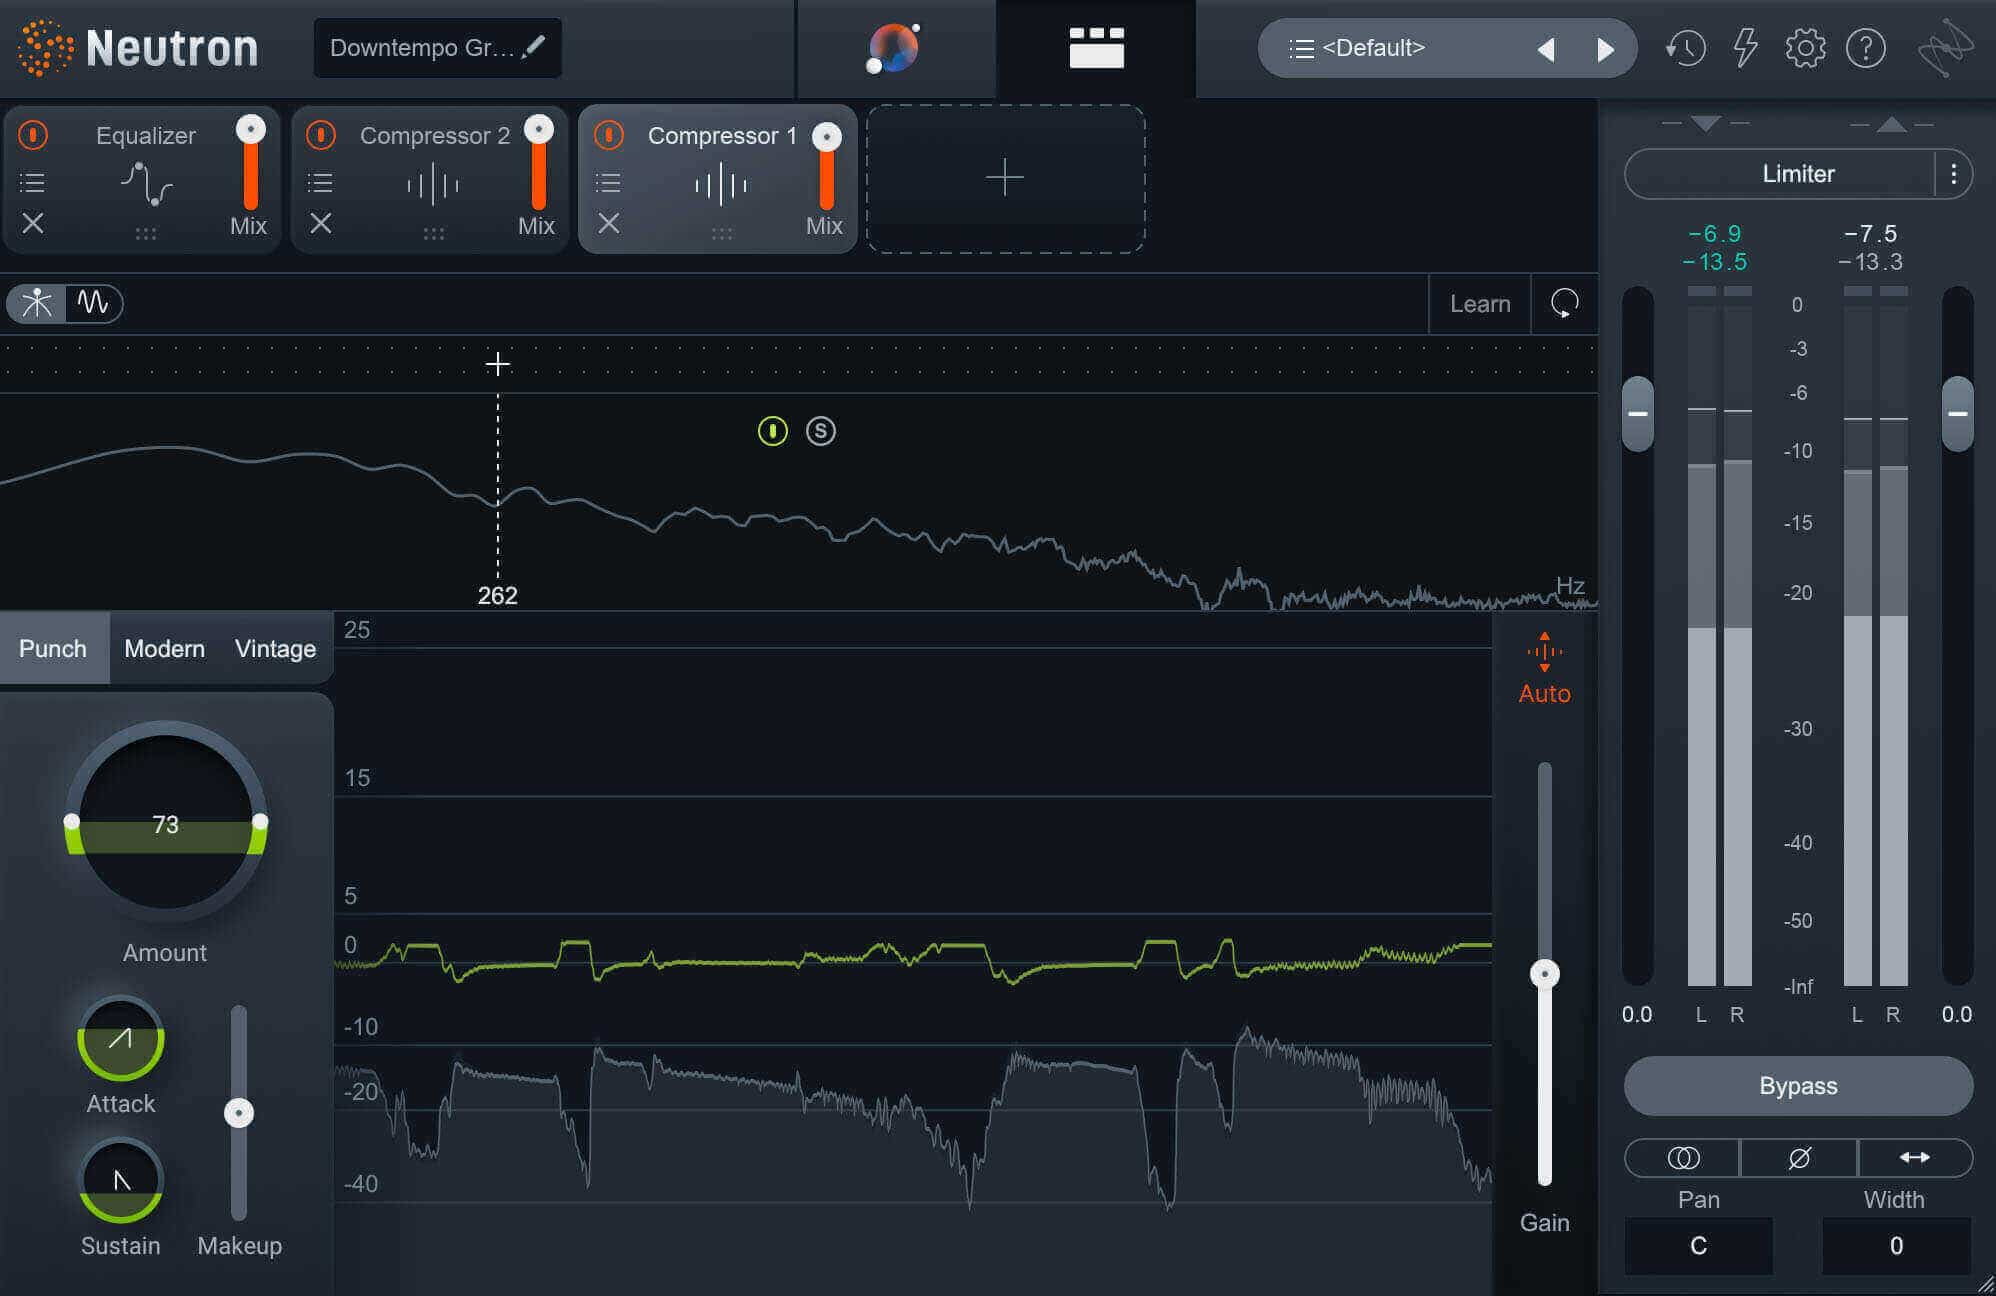Toggle the Equalizer module power button
This screenshot has width=1996, height=1296.
coord(33,135)
